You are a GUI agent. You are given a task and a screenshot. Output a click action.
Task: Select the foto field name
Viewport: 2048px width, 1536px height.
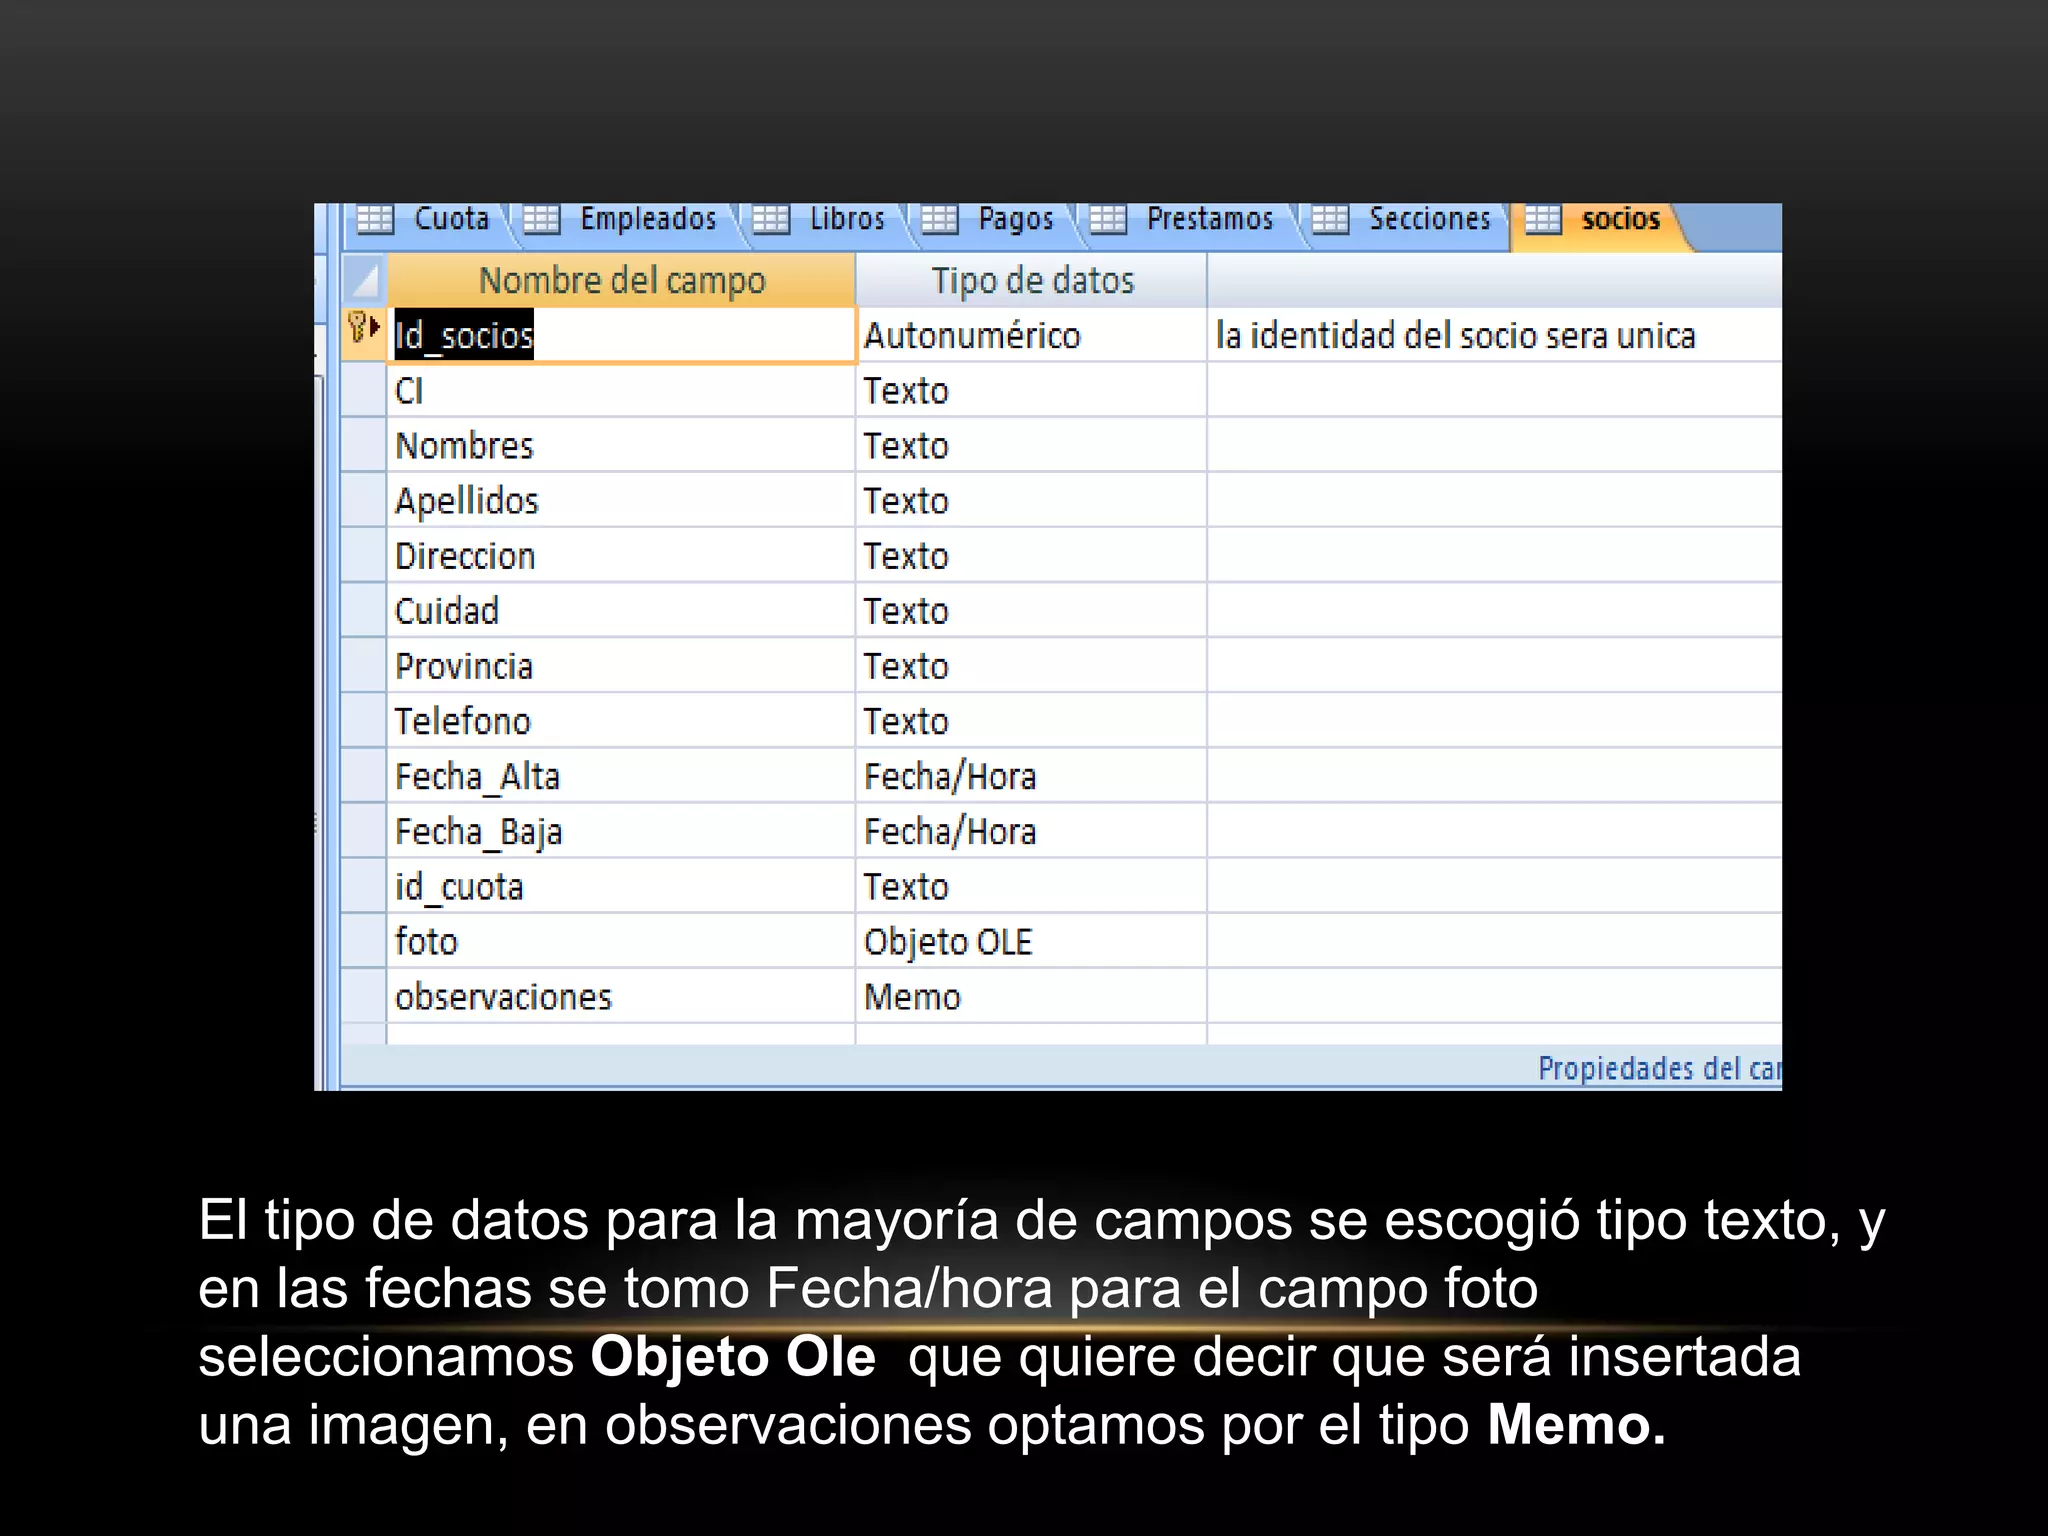[621, 940]
